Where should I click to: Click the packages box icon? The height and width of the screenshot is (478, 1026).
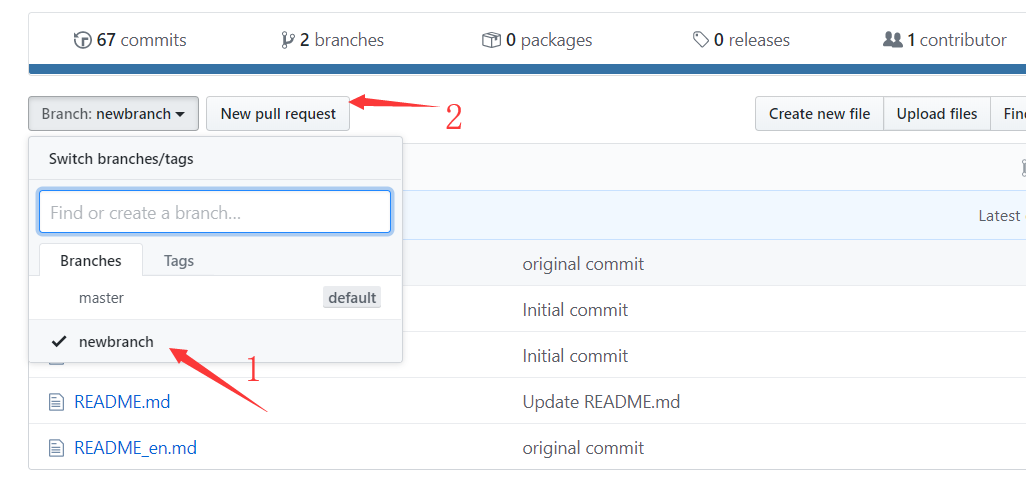point(491,40)
